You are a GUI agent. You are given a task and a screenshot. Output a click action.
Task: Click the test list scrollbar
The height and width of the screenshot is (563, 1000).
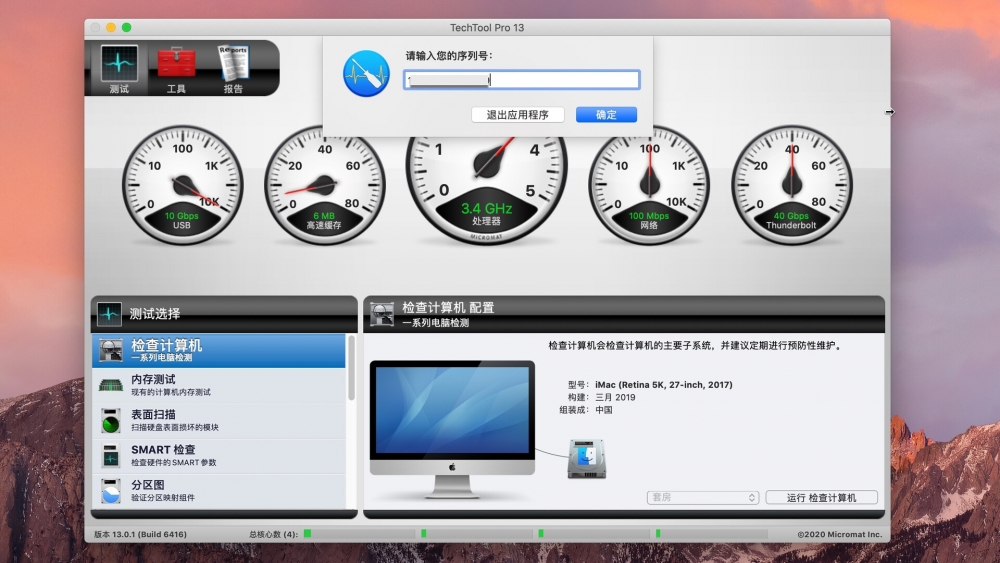click(x=351, y=368)
